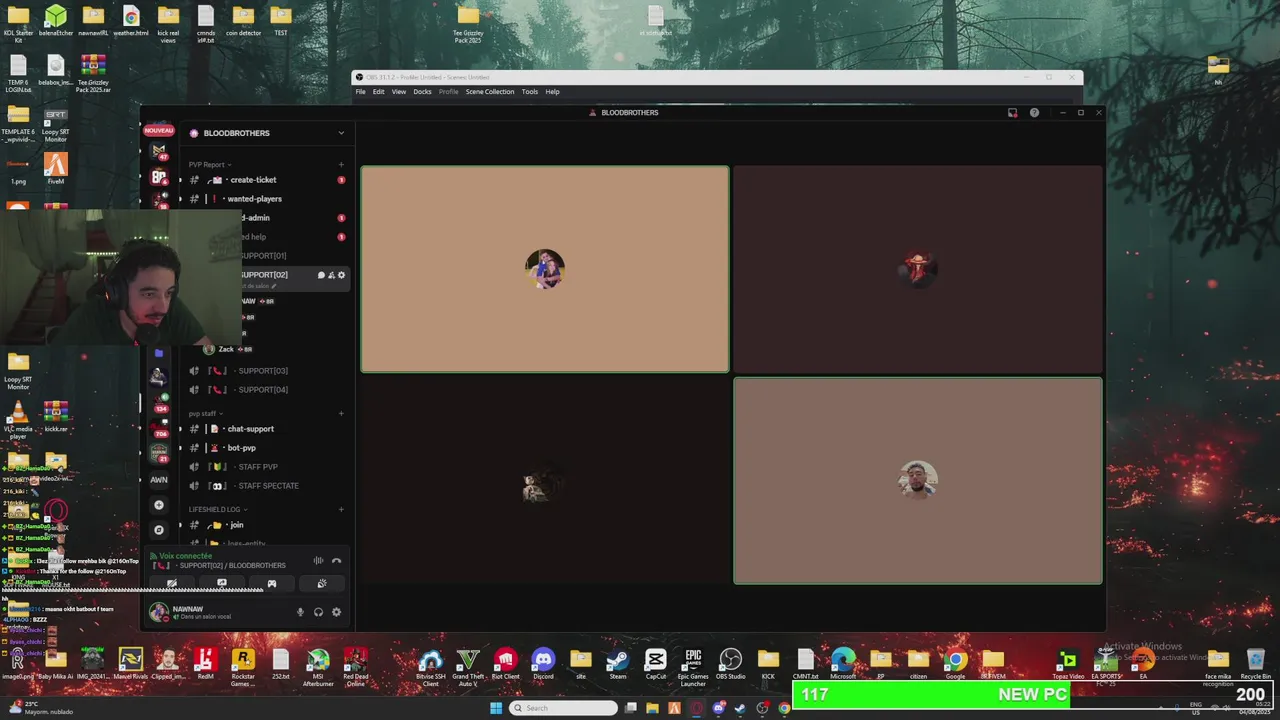This screenshot has width=1280, height=720.
Task: Click the taskbar Search box
Action: click(563, 708)
